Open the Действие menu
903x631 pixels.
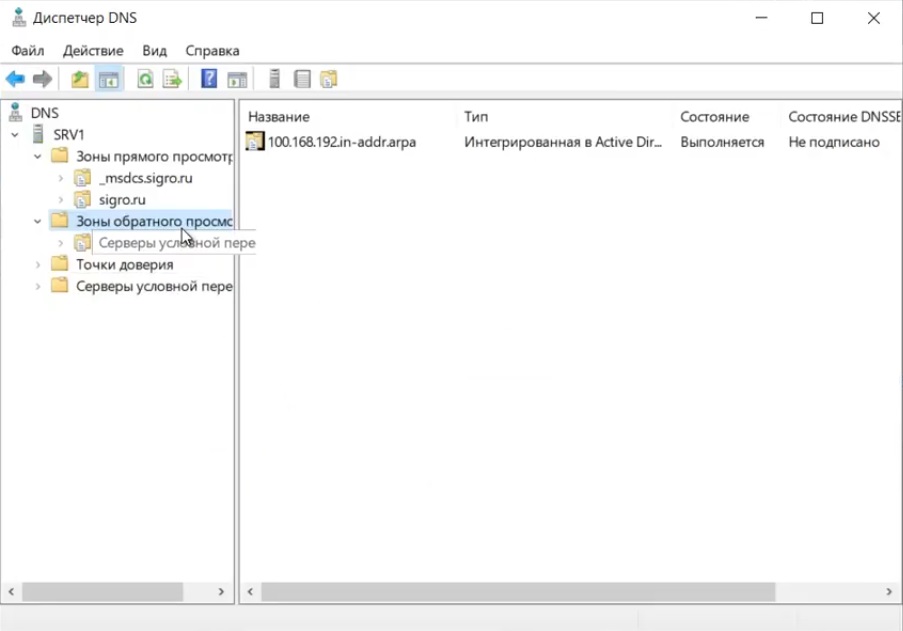[93, 50]
